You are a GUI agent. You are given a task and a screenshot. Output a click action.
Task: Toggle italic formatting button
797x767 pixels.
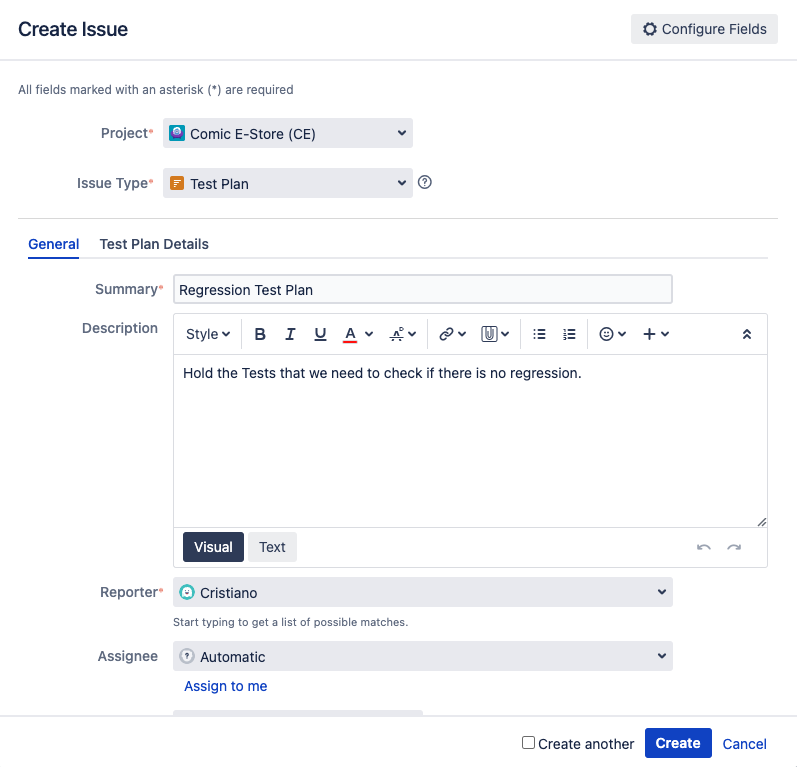(290, 334)
